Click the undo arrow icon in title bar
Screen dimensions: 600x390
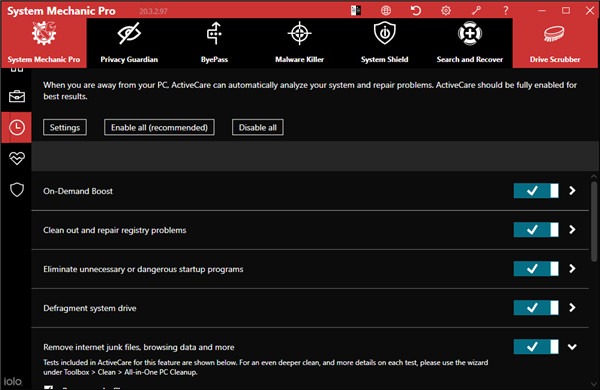(416, 10)
